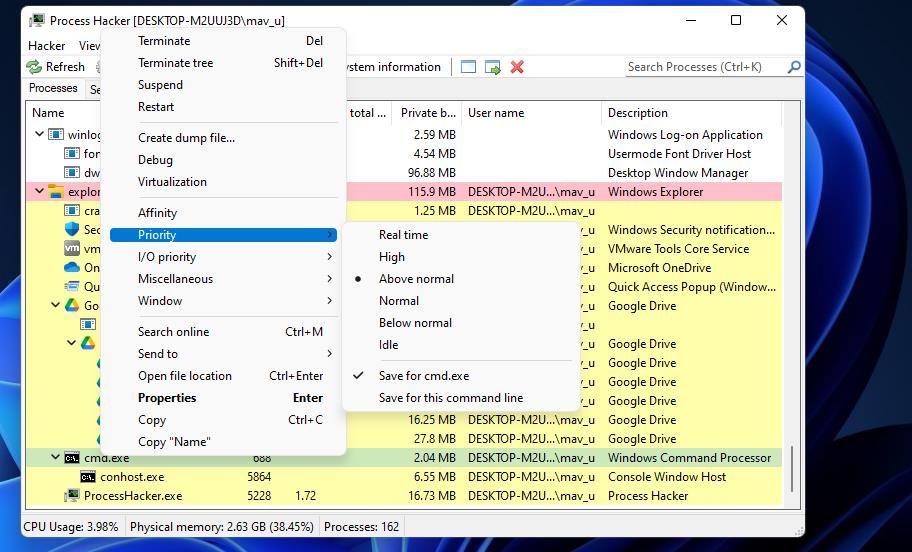The image size is (912, 552).
Task: Switch to the Processes tab
Action: point(53,88)
